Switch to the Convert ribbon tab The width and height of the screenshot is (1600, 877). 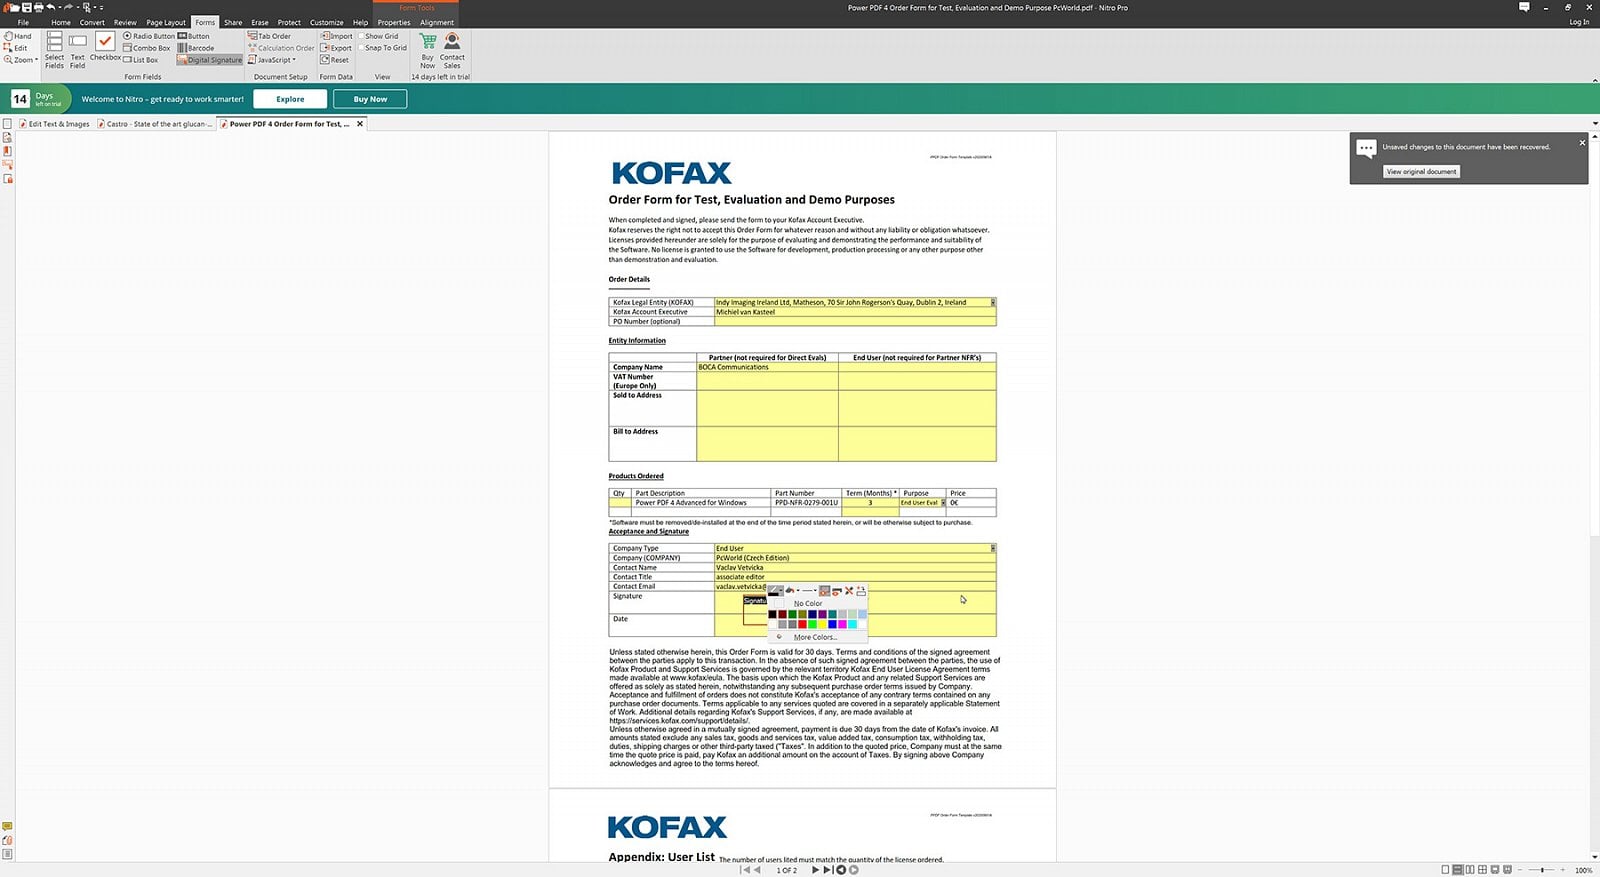point(92,22)
